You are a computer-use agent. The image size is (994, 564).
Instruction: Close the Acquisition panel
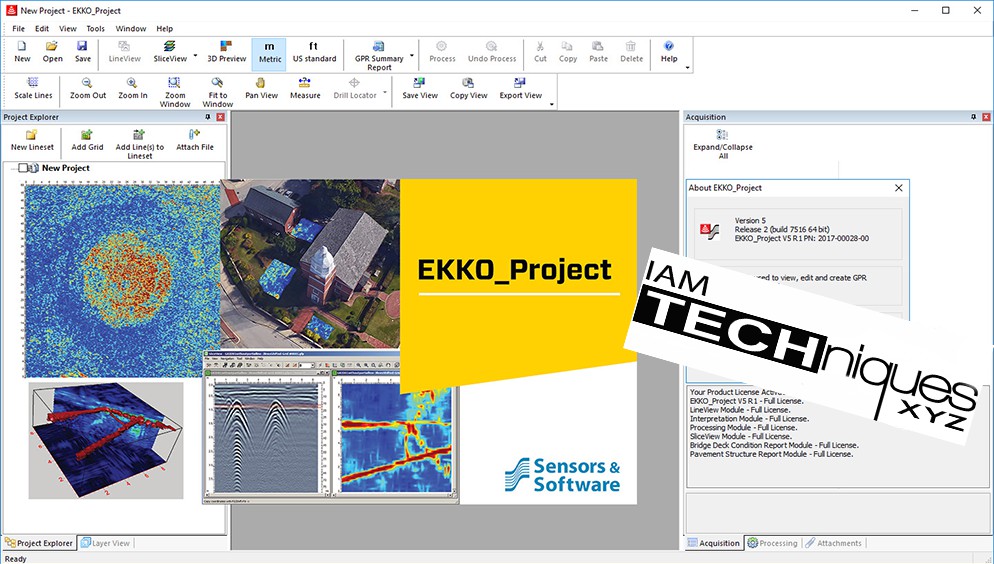(986, 117)
